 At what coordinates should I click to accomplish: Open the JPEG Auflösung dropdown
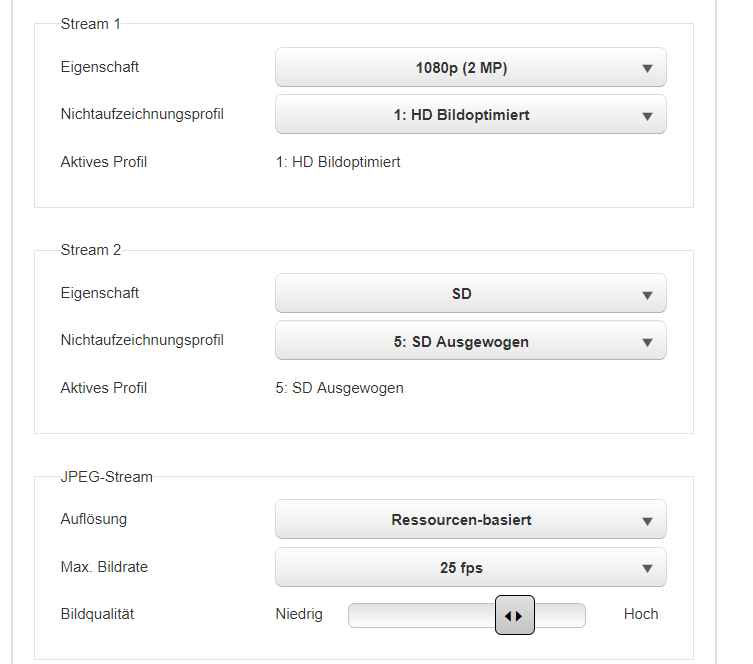(x=470, y=520)
